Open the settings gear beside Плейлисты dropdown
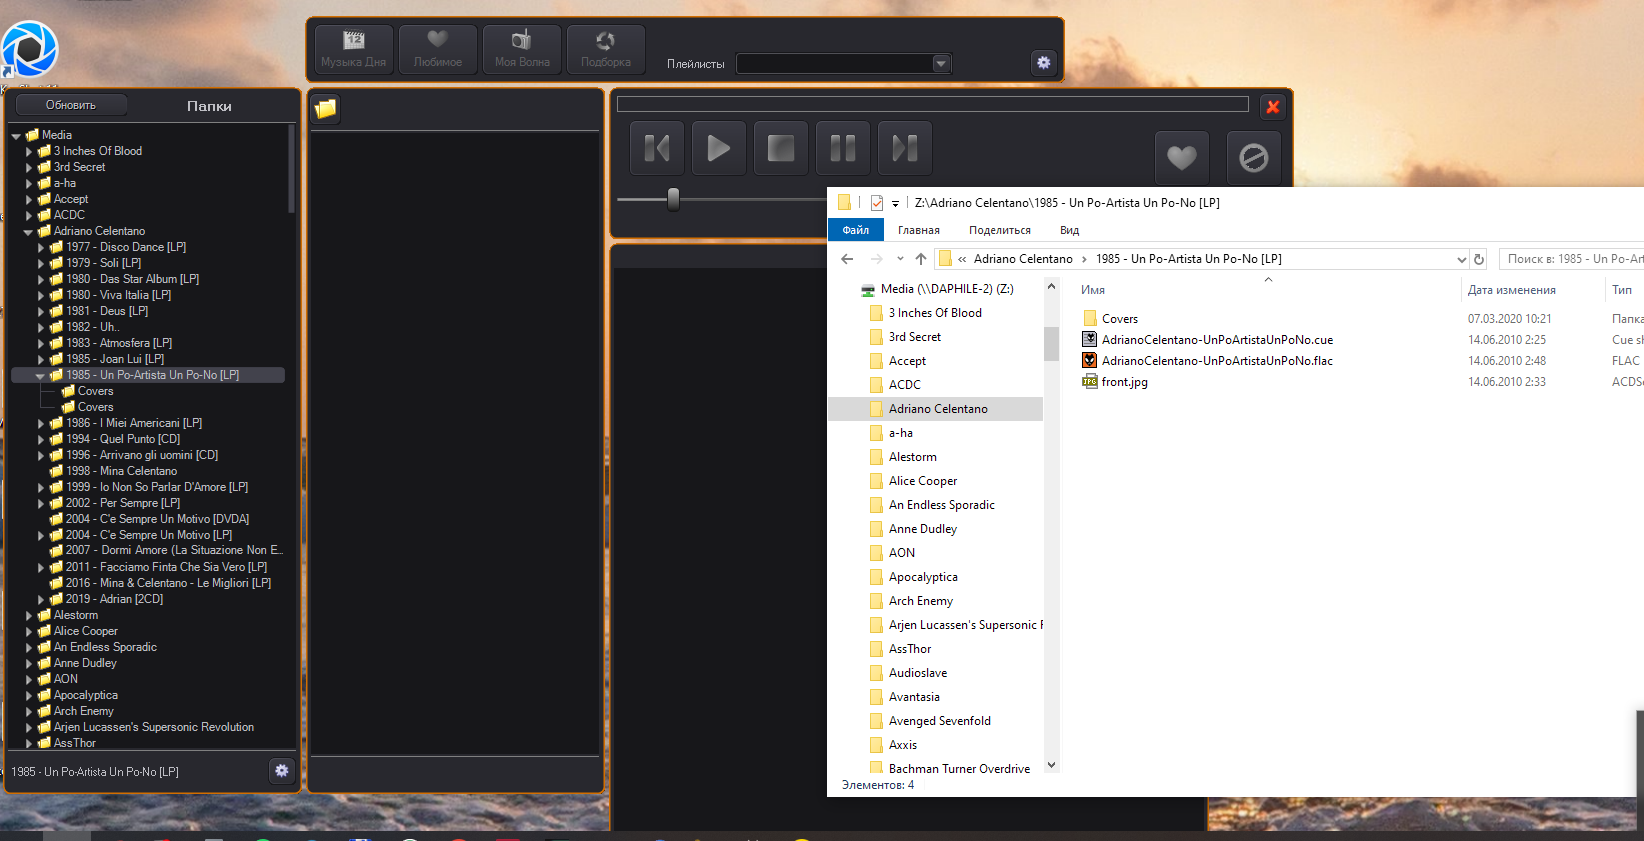 tap(1044, 63)
